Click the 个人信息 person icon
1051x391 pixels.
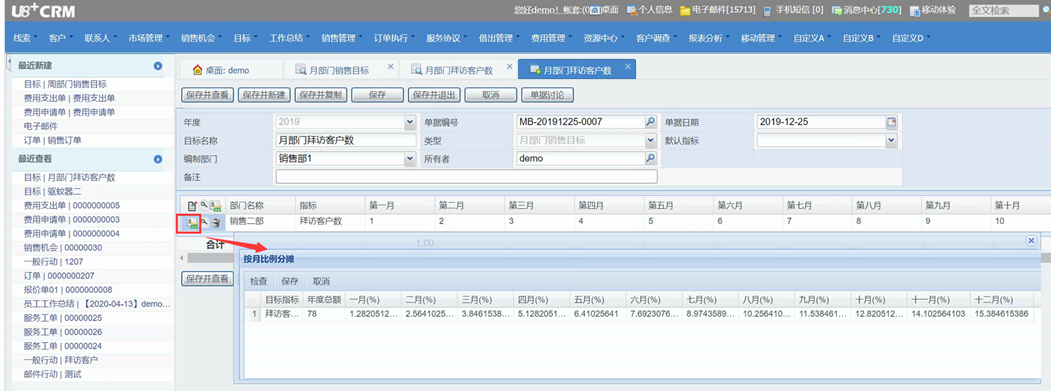(631, 10)
